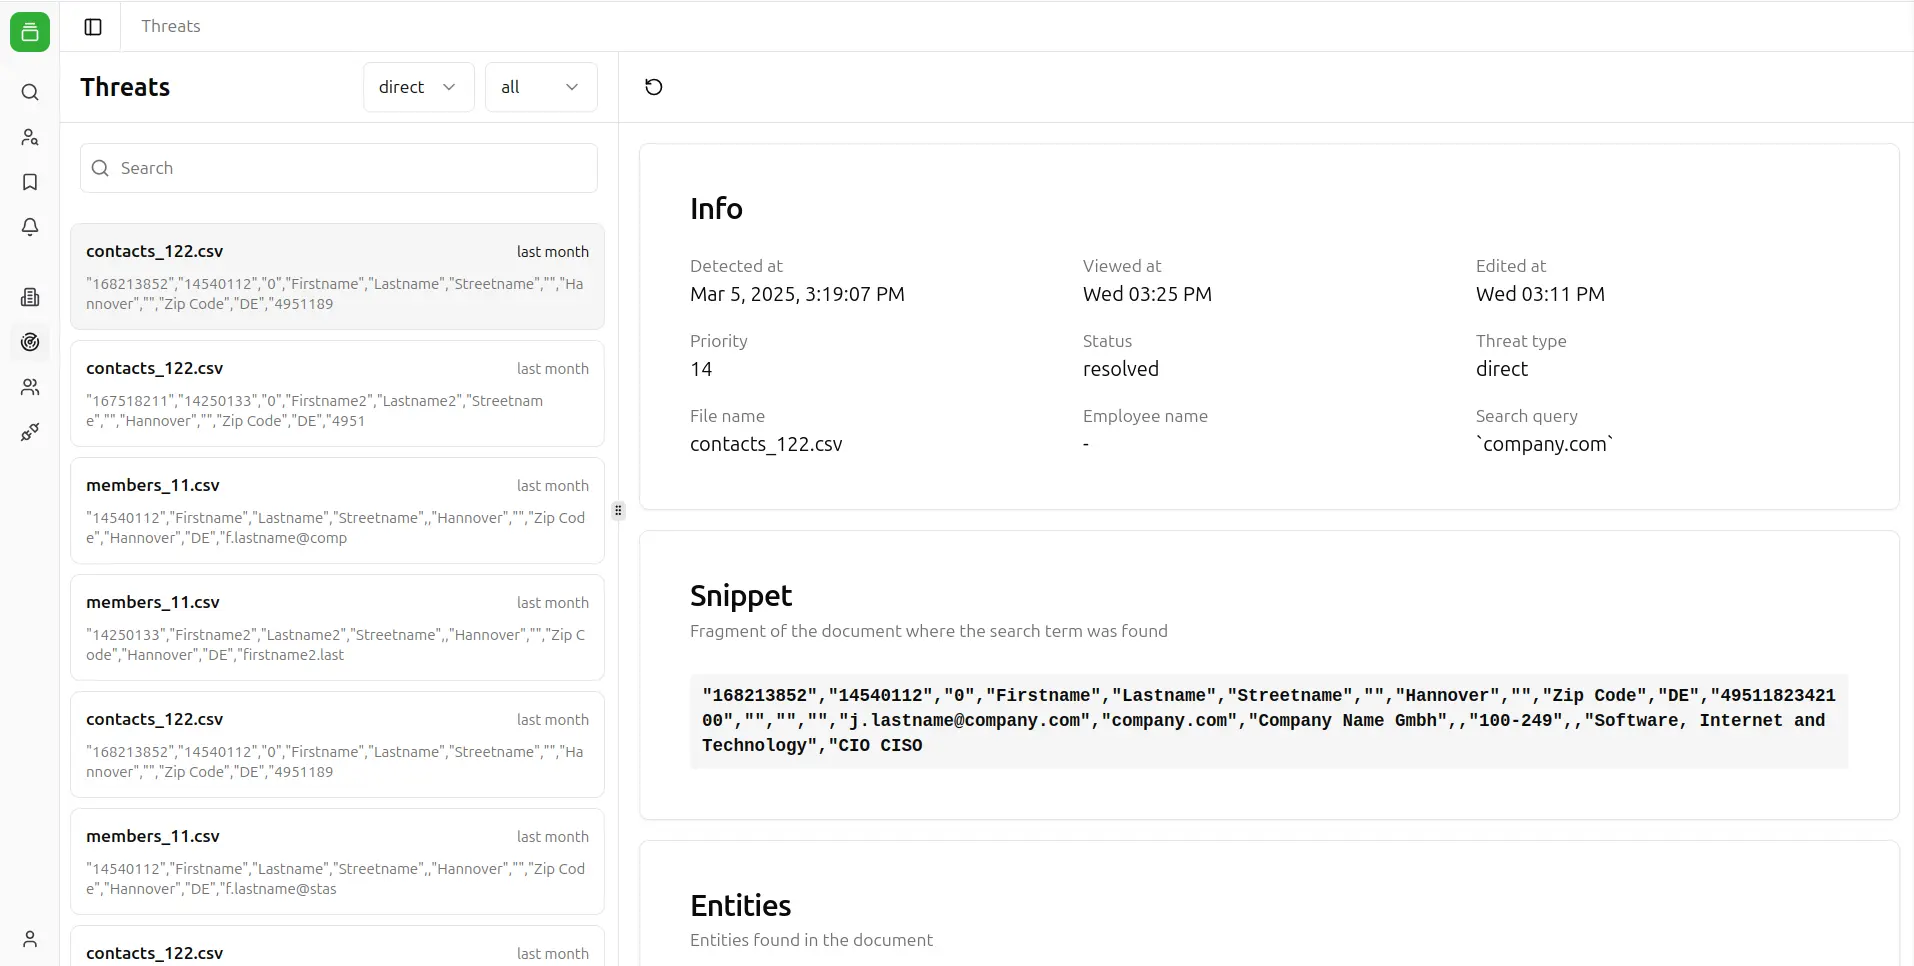Open search from the sidebar magnifier icon
The width and height of the screenshot is (1914, 966).
[x=30, y=93]
